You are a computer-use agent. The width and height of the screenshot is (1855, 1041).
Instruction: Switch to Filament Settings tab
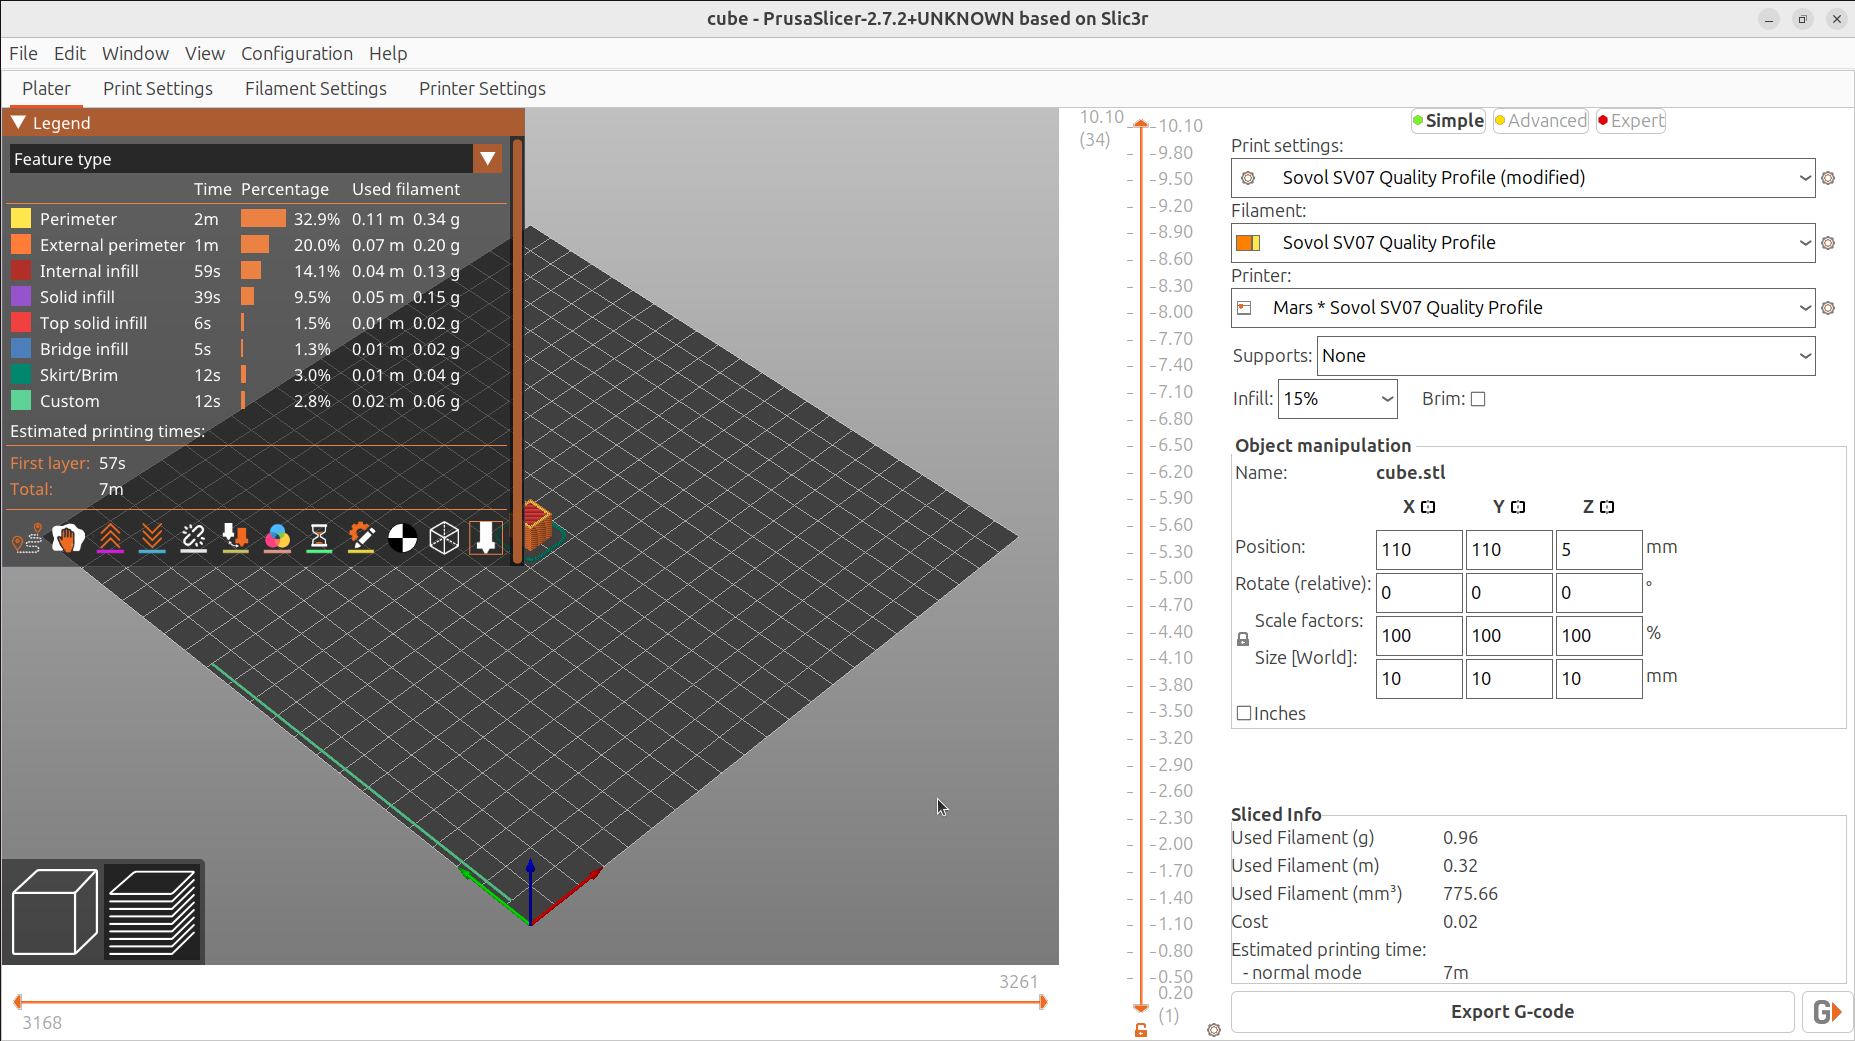pyautogui.click(x=316, y=88)
